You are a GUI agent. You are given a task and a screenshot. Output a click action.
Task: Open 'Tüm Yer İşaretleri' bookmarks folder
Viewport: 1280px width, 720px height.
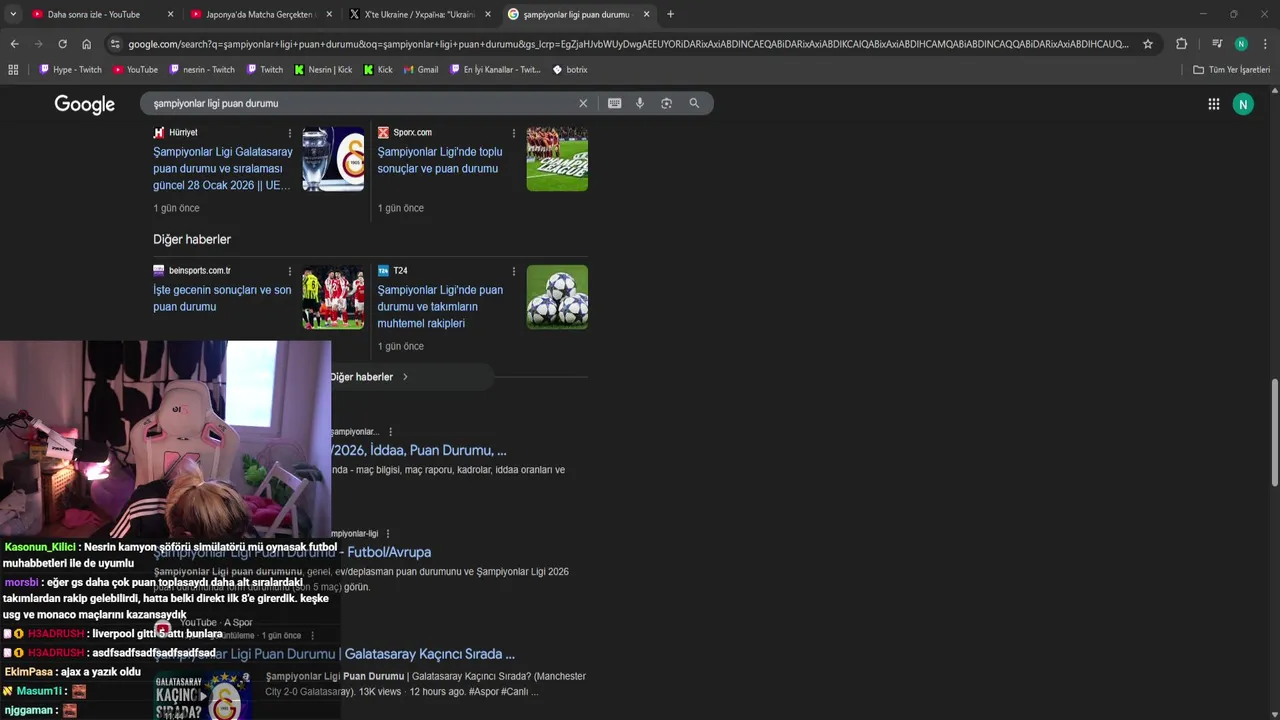point(1231,70)
